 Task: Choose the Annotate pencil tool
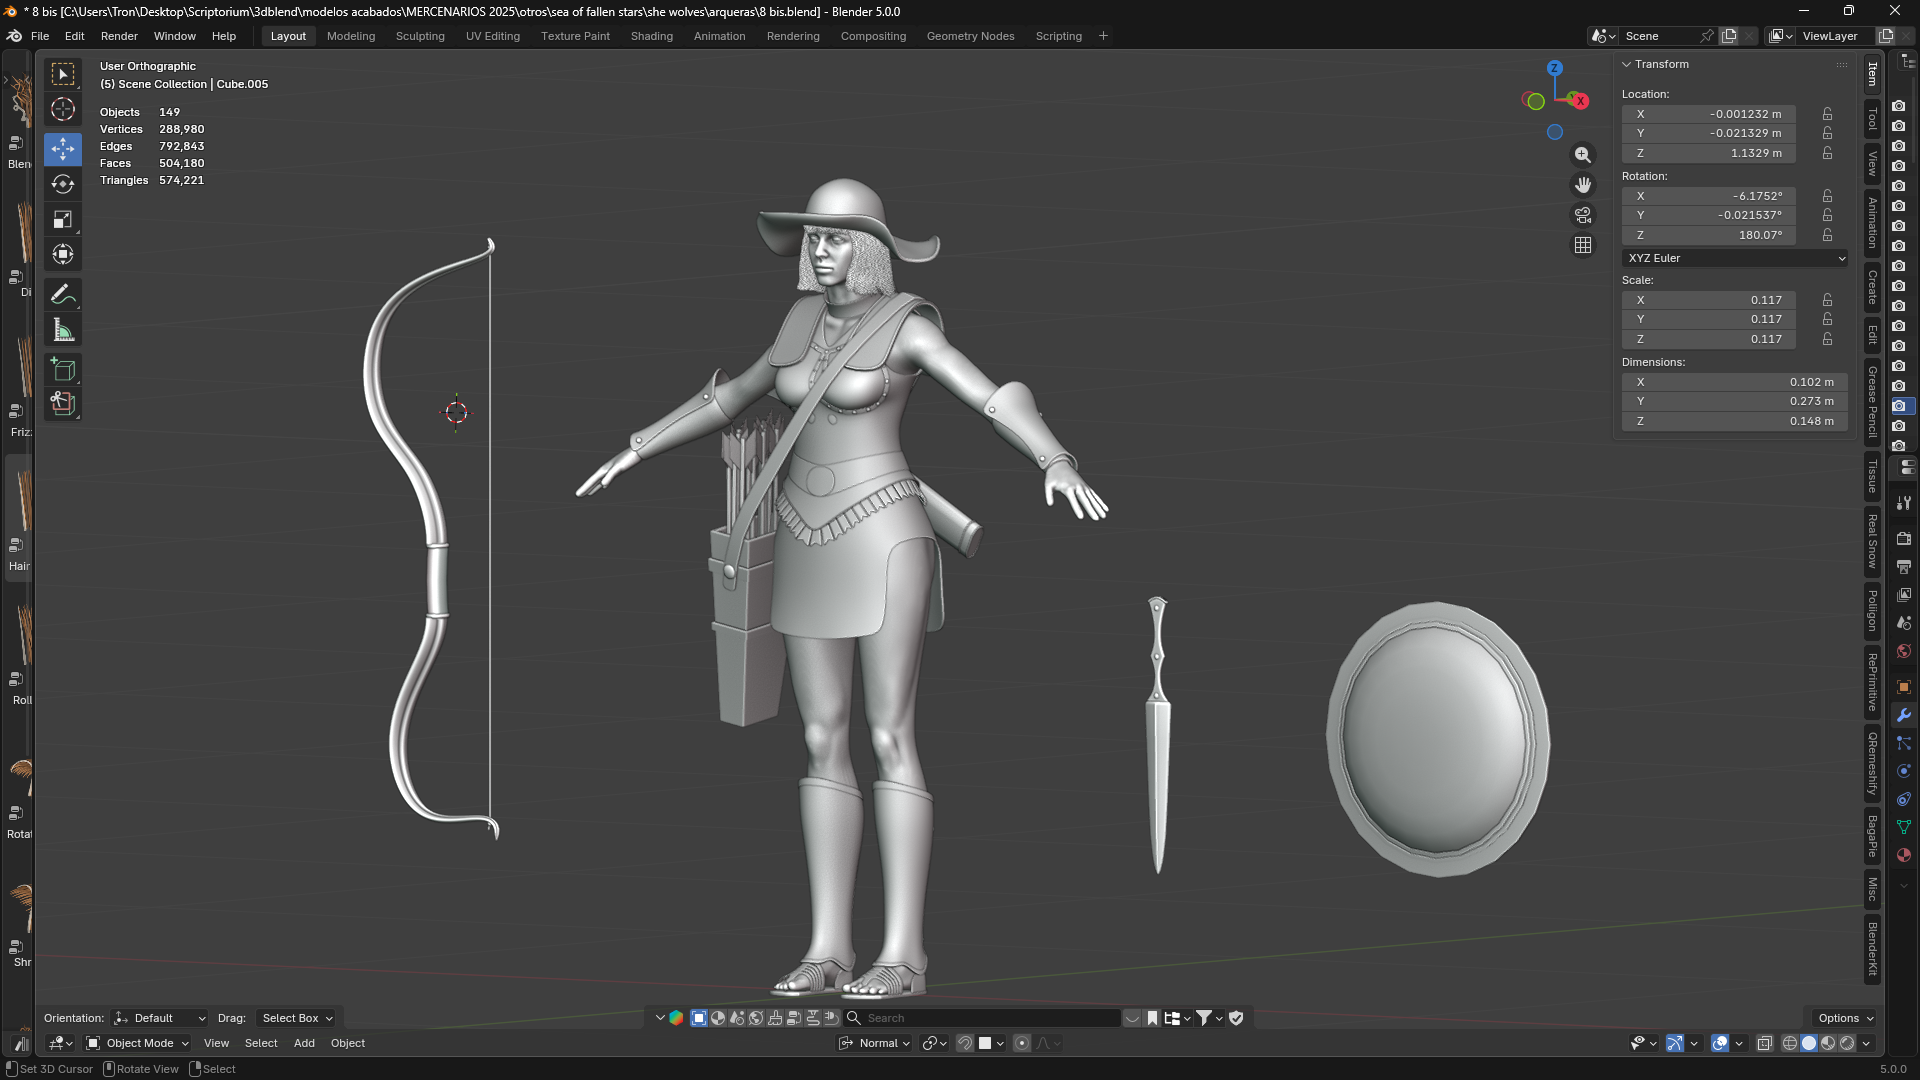[x=63, y=295]
